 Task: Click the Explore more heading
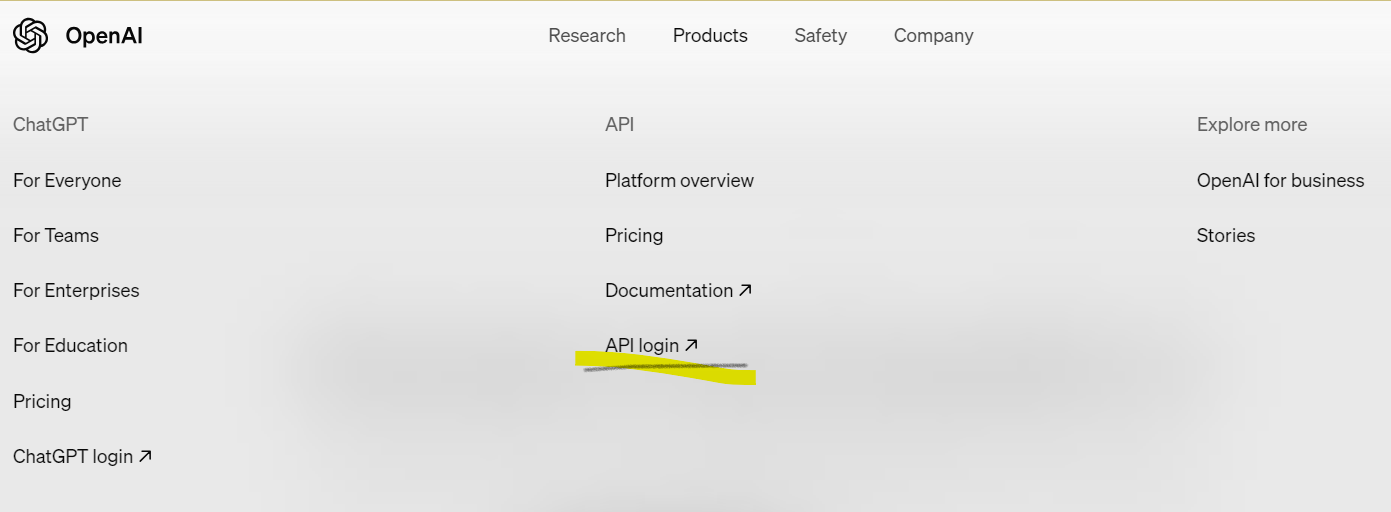(1252, 125)
